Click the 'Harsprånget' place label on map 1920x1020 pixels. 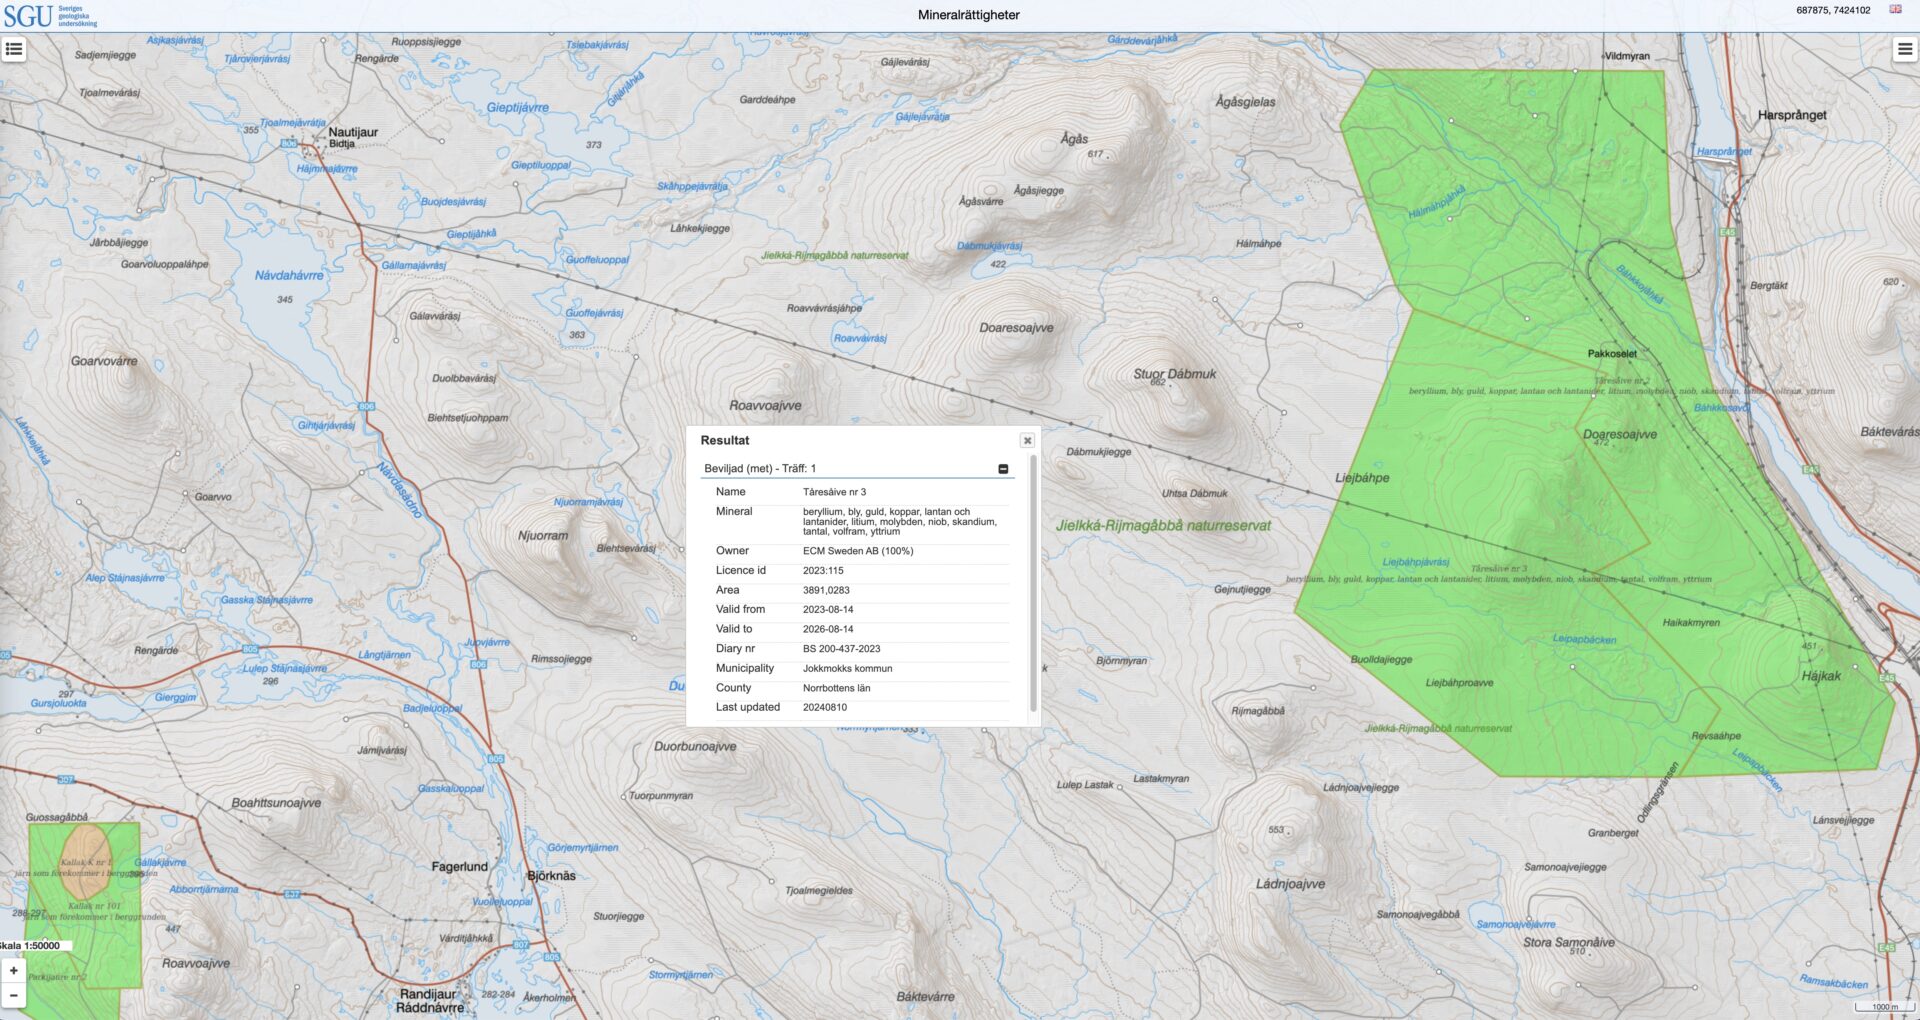point(1792,115)
